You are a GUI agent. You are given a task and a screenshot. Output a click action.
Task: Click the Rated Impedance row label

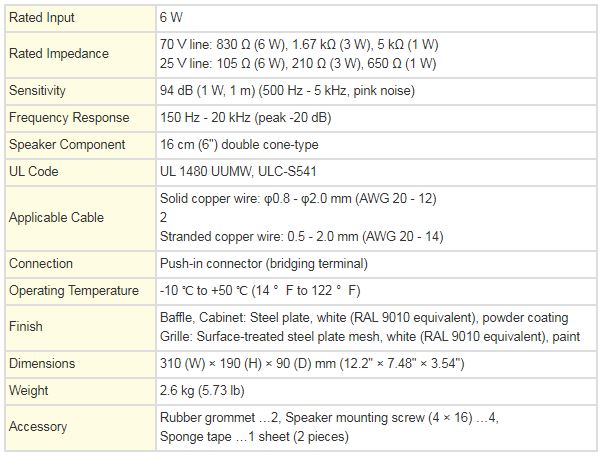[x=58, y=54]
